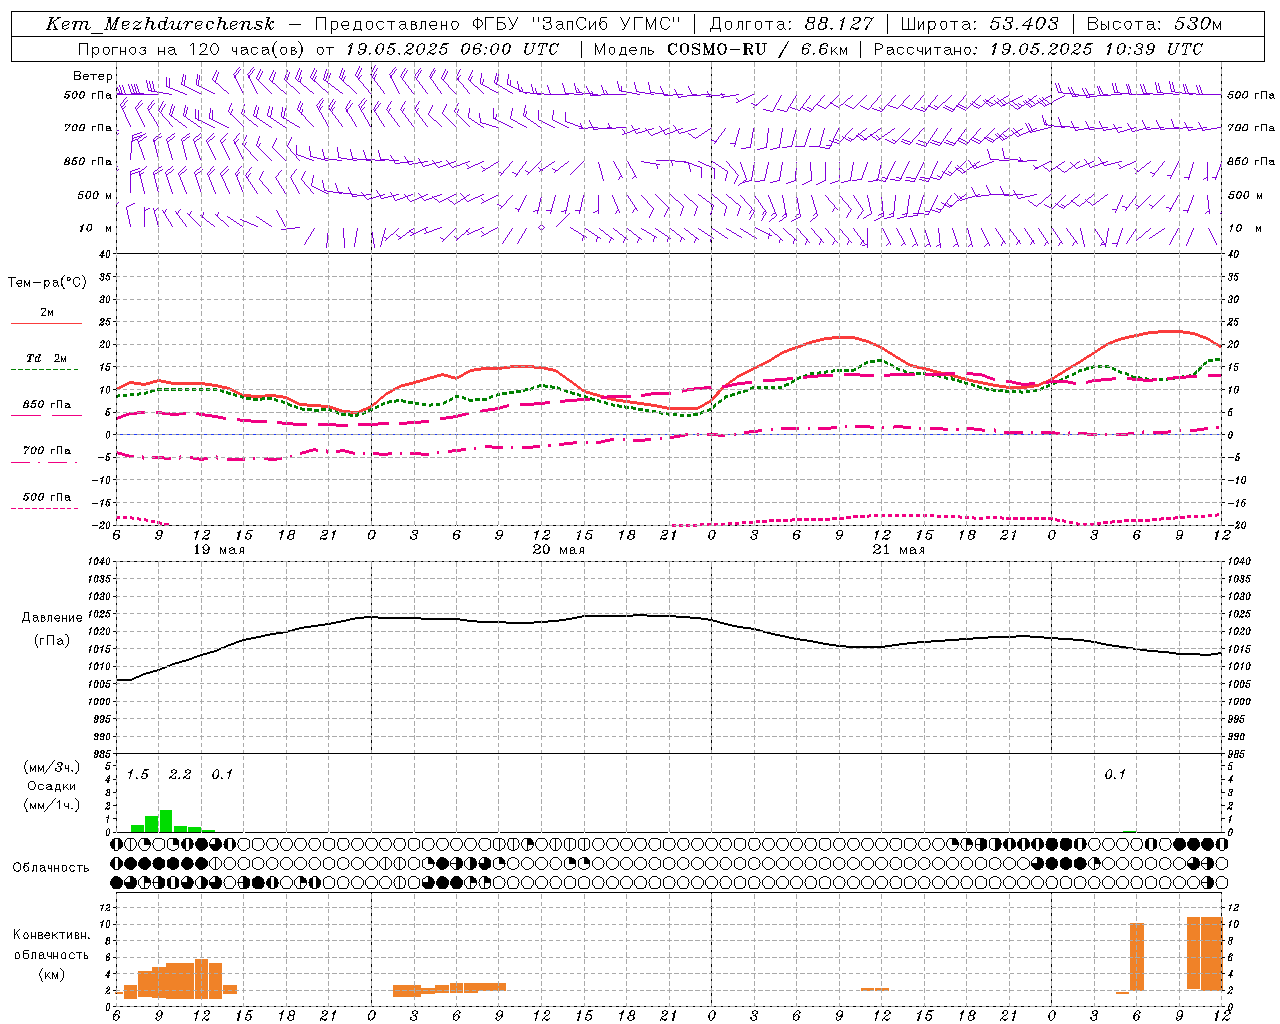Click the Облачность cloud cover label

(x=51, y=867)
